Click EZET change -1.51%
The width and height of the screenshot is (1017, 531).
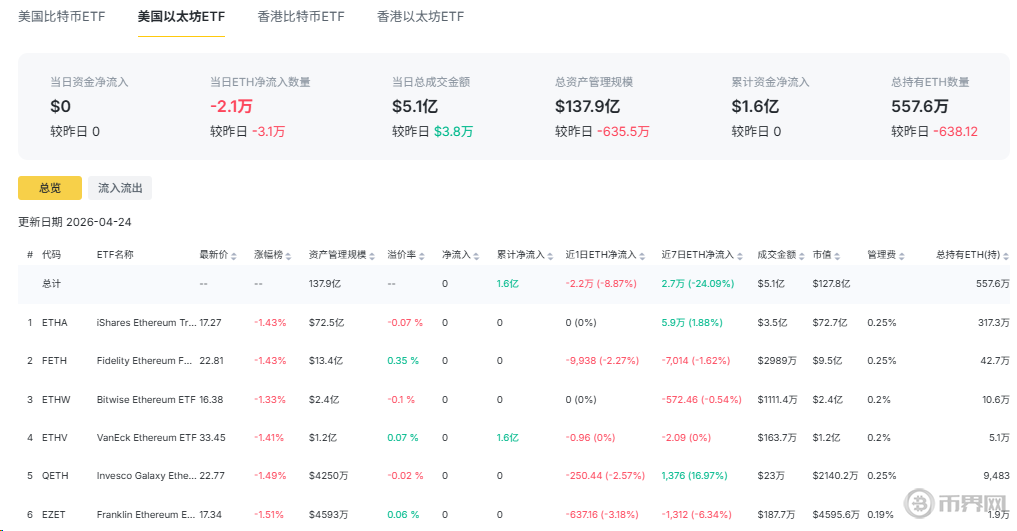(x=269, y=514)
